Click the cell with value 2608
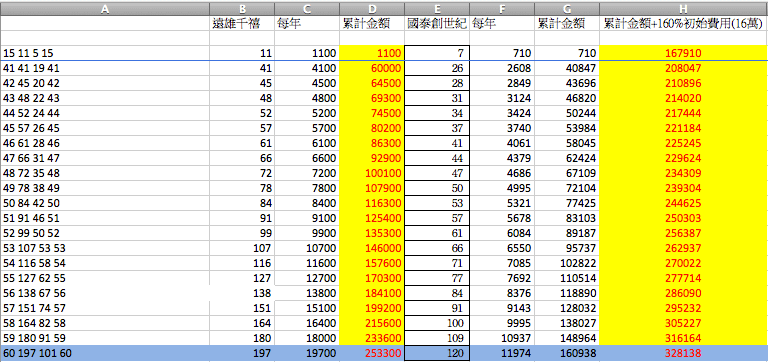 [x=502, y=68]
